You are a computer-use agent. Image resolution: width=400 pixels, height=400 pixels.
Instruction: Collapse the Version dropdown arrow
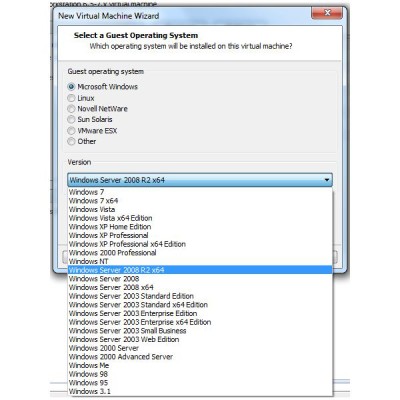tap(327, 180)
